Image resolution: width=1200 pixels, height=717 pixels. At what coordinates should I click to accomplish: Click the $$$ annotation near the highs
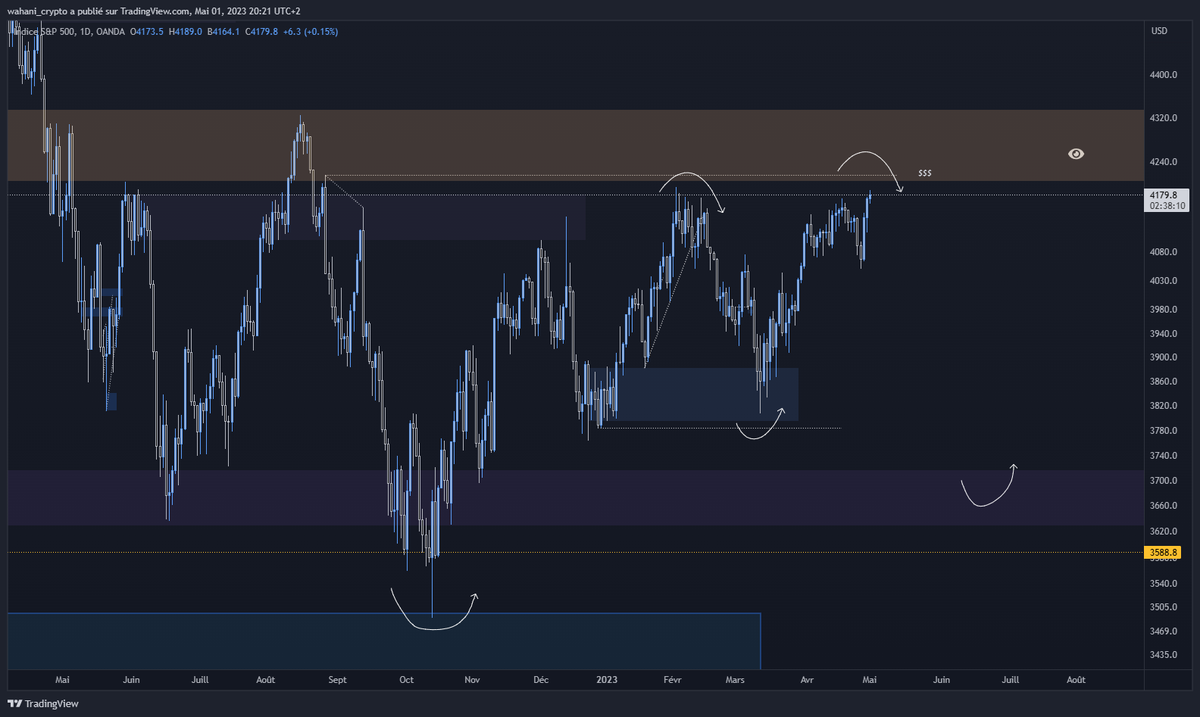pos(924,172)
